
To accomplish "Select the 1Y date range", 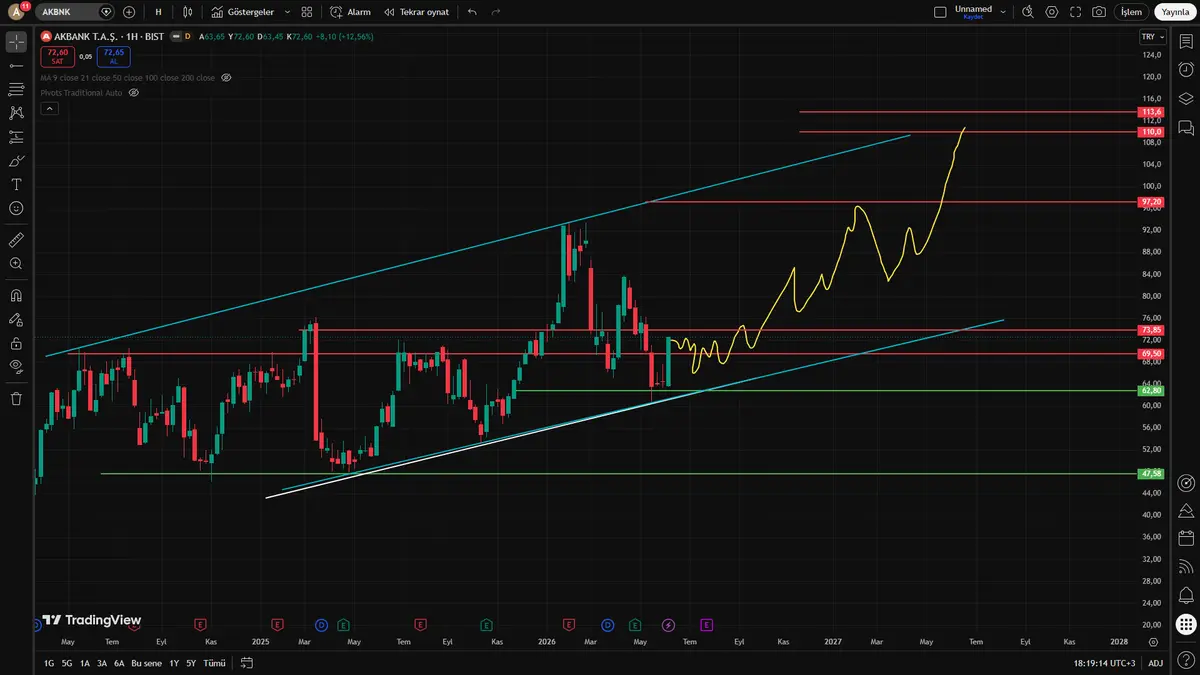I will (x=174, y=663).
